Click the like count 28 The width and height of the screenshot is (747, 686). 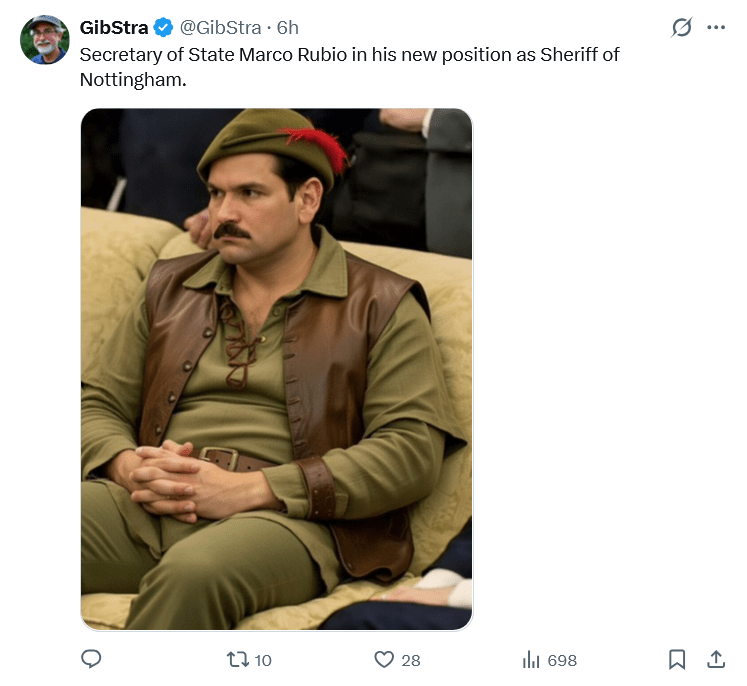411,660
